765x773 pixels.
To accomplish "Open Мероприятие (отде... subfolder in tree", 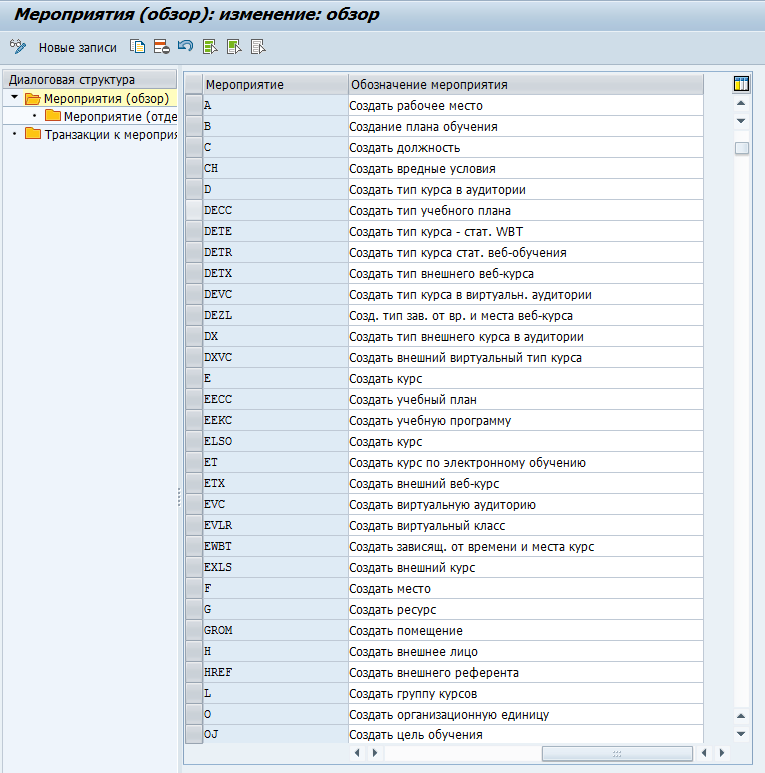I will point(111,117).
